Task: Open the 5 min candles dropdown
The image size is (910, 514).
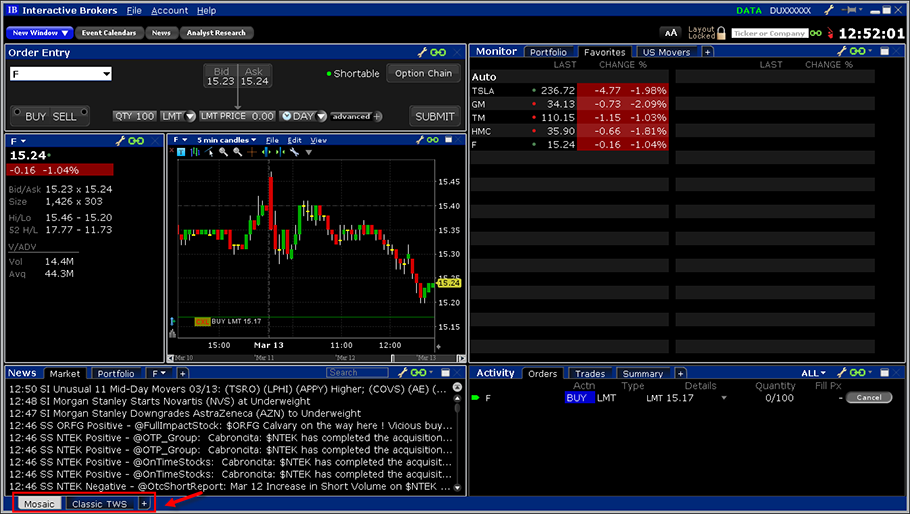Action: tap(226, 140)
